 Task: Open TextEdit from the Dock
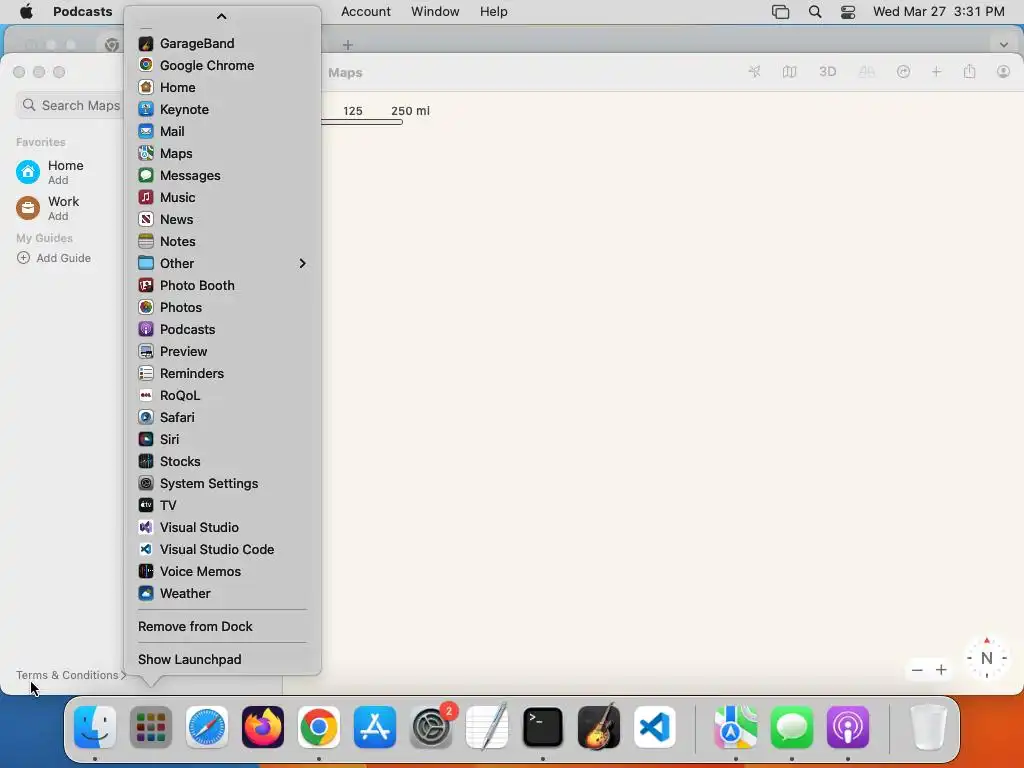point(487,727)
